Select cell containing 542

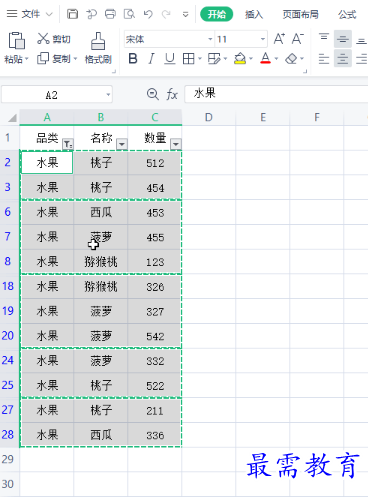(155, 336)
